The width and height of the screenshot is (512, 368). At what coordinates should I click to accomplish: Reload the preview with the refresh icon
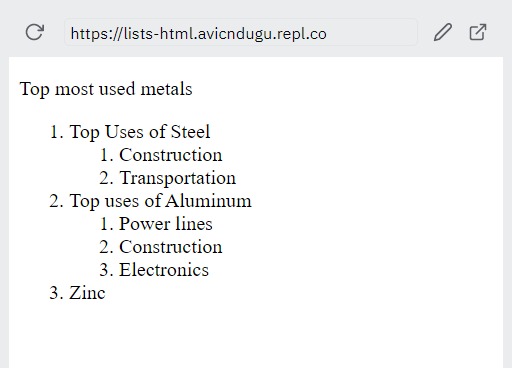[35, 32]
